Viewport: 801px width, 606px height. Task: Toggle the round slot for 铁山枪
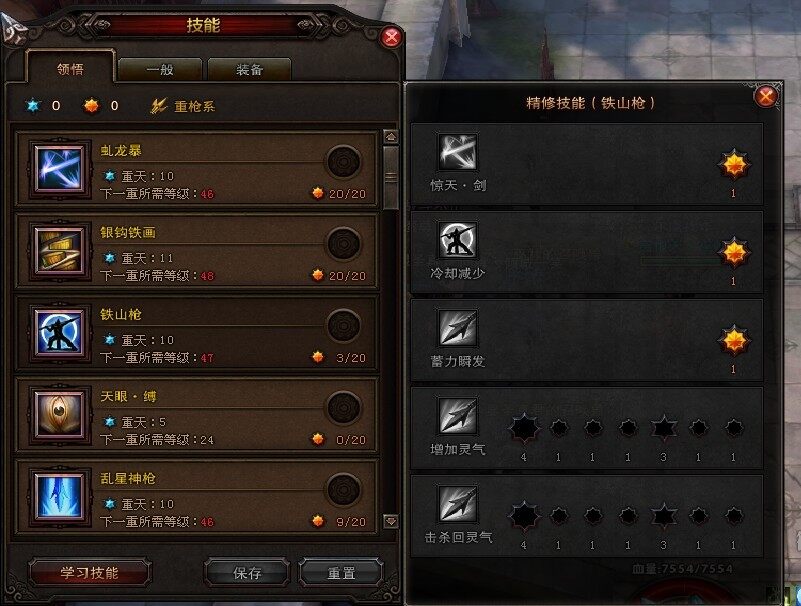coord(343,325)
